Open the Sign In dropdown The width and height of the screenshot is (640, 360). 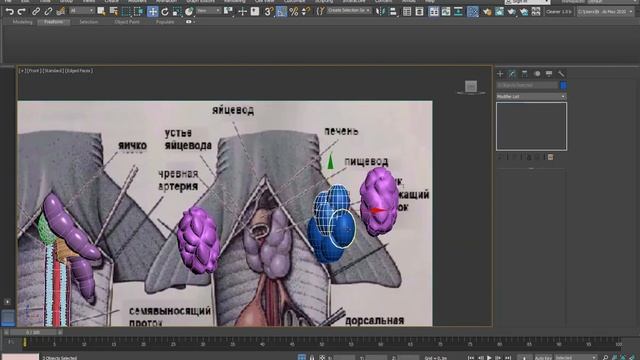(528, 2)
